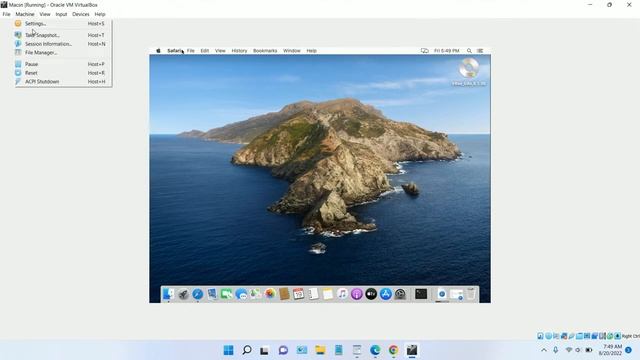This screenshot has height=360, width=640.
Task: Open Safari from the macOS dock
Action: [198, 294]
